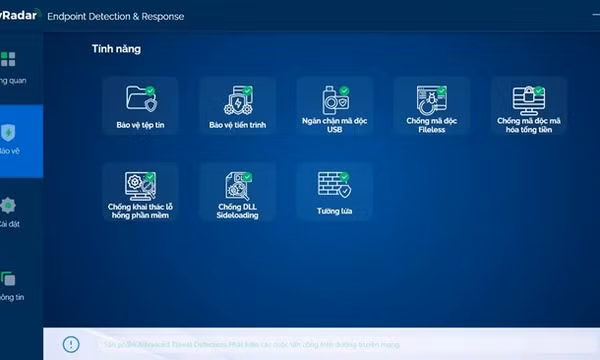Select Chống mã độc mã hóa tống tiền
The width and height of the screenshot is (600, 360).
528,106
